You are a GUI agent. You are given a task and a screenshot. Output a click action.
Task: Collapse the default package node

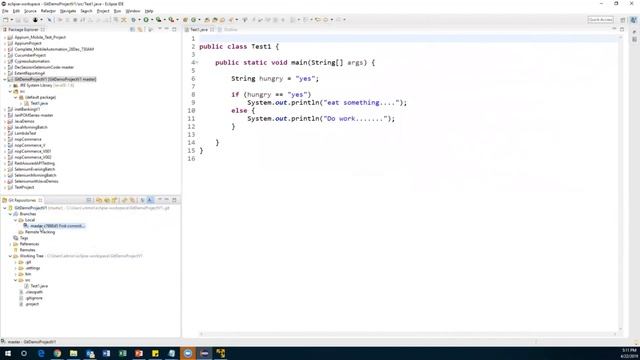pos(16,97)
